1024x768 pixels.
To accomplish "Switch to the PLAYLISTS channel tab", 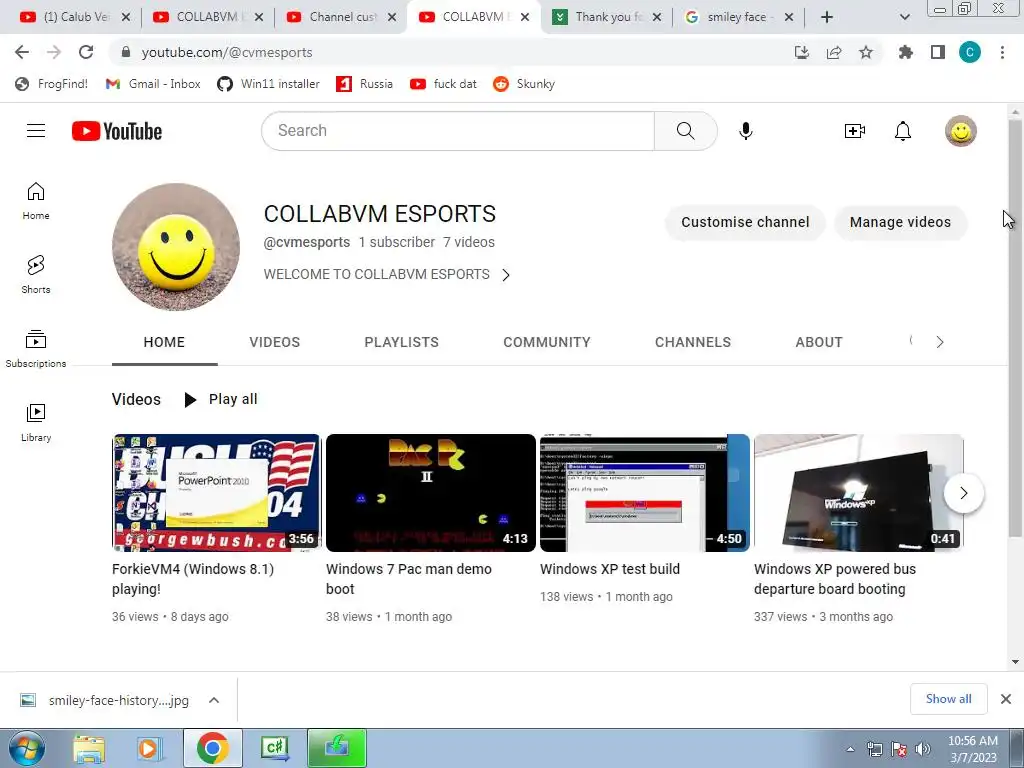I will [x=402, y=342].
